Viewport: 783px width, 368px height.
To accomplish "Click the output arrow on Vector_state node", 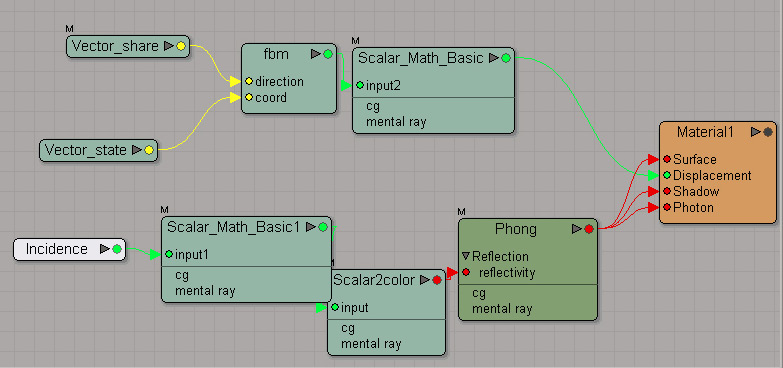I will (x=137, y=150).
